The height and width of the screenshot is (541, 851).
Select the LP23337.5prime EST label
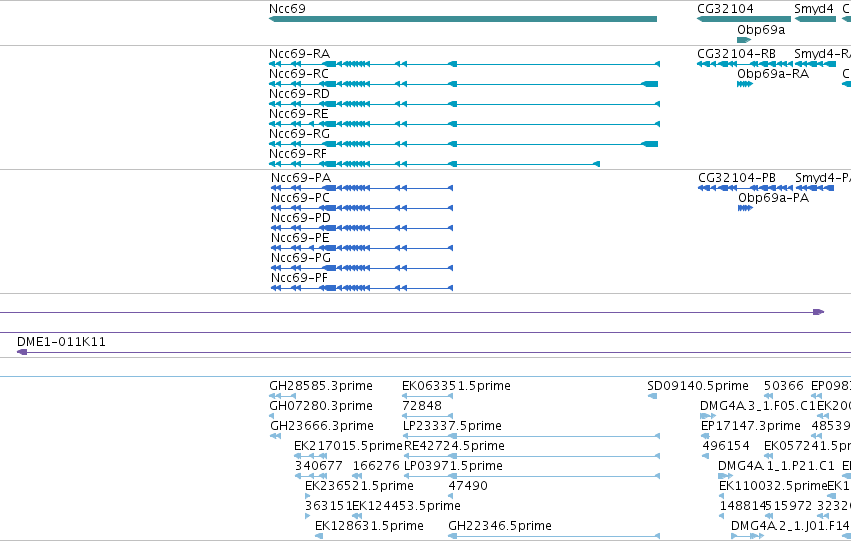[x=452, y=426]
